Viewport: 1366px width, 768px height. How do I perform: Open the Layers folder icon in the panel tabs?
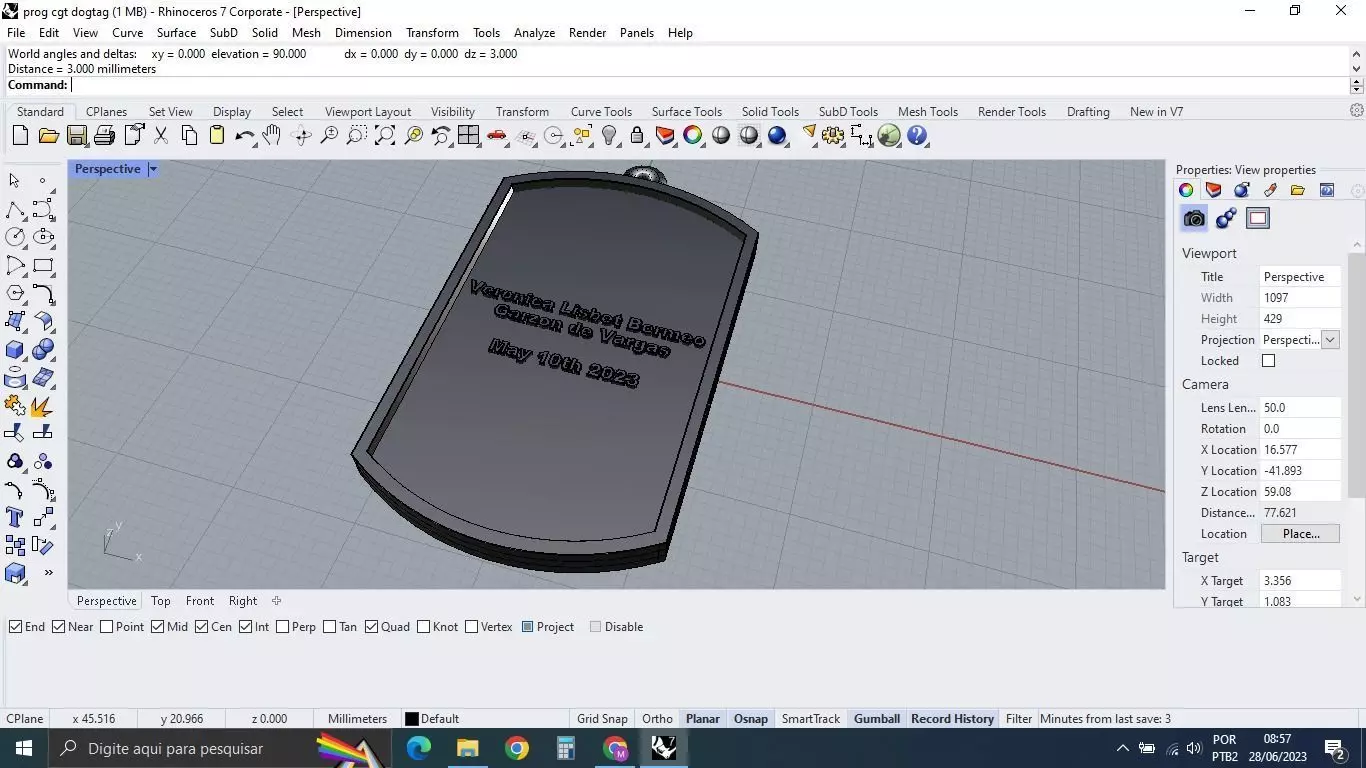(1298, 190)
